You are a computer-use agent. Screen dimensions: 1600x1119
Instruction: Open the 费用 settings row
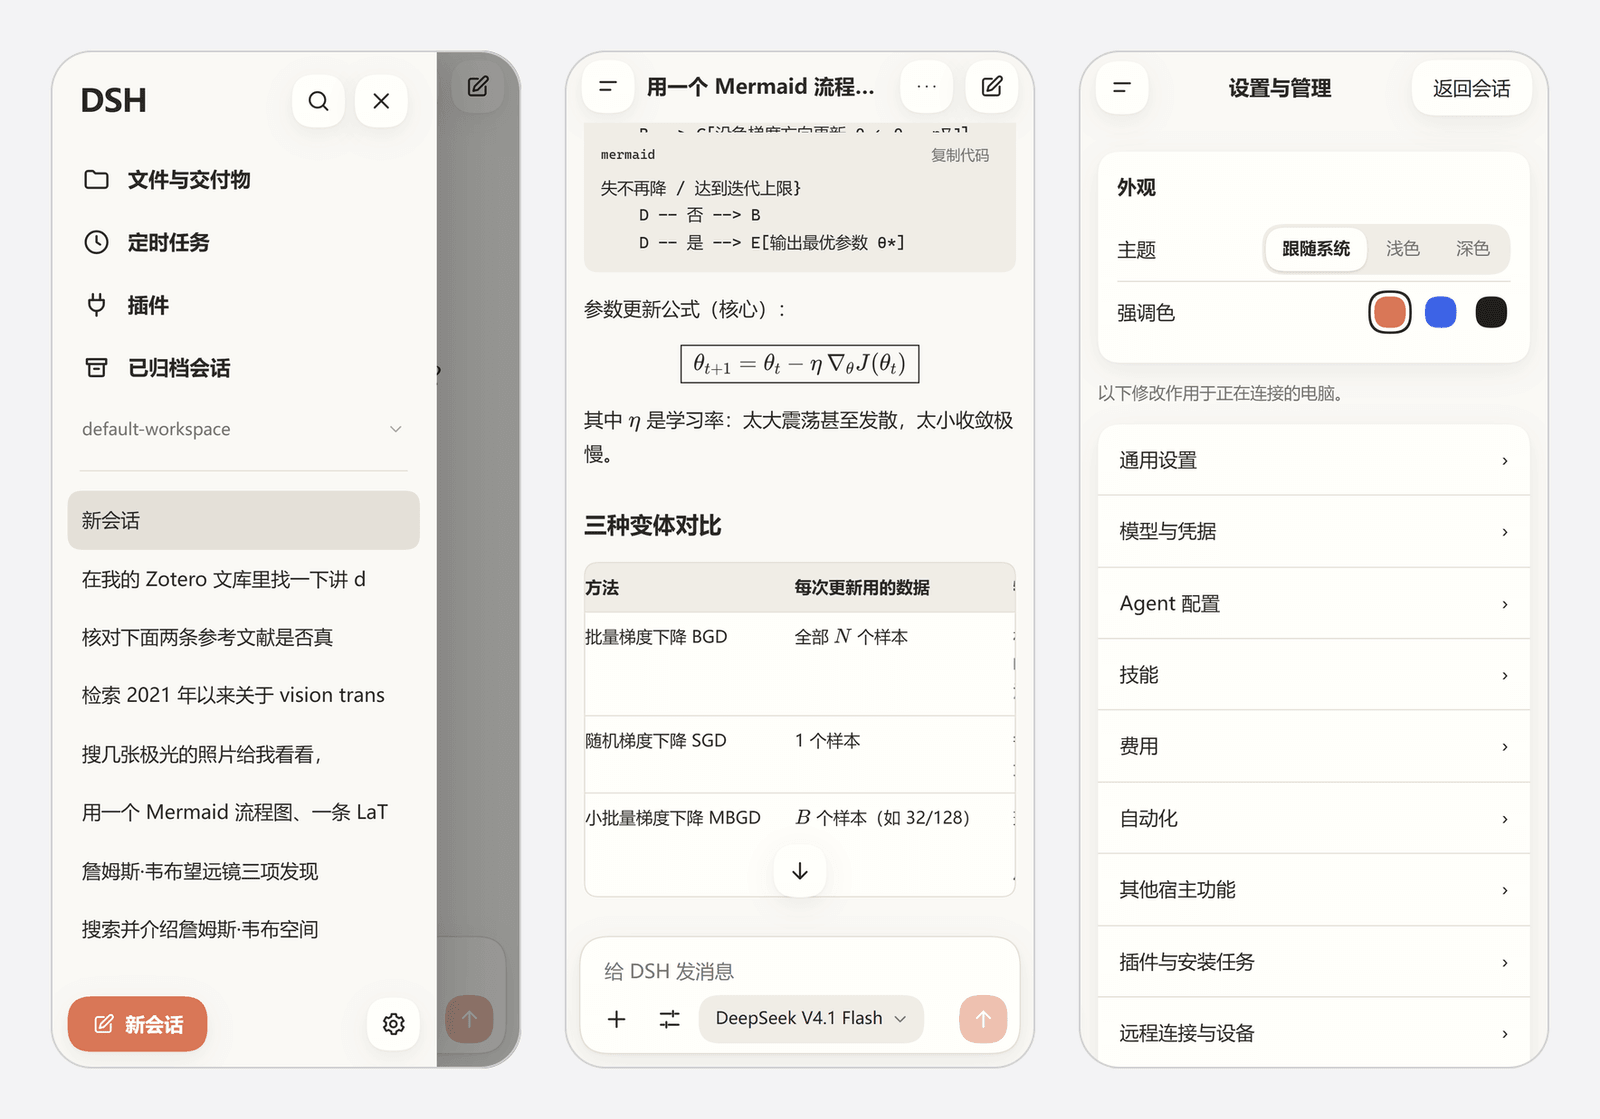[1314, 747]
